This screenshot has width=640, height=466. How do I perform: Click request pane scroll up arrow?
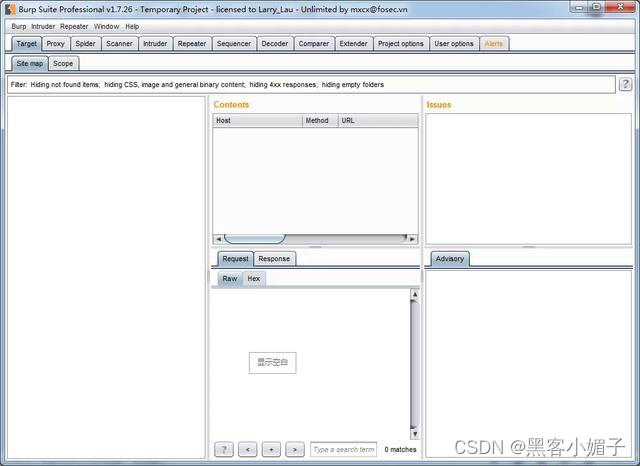click(415, 294)
